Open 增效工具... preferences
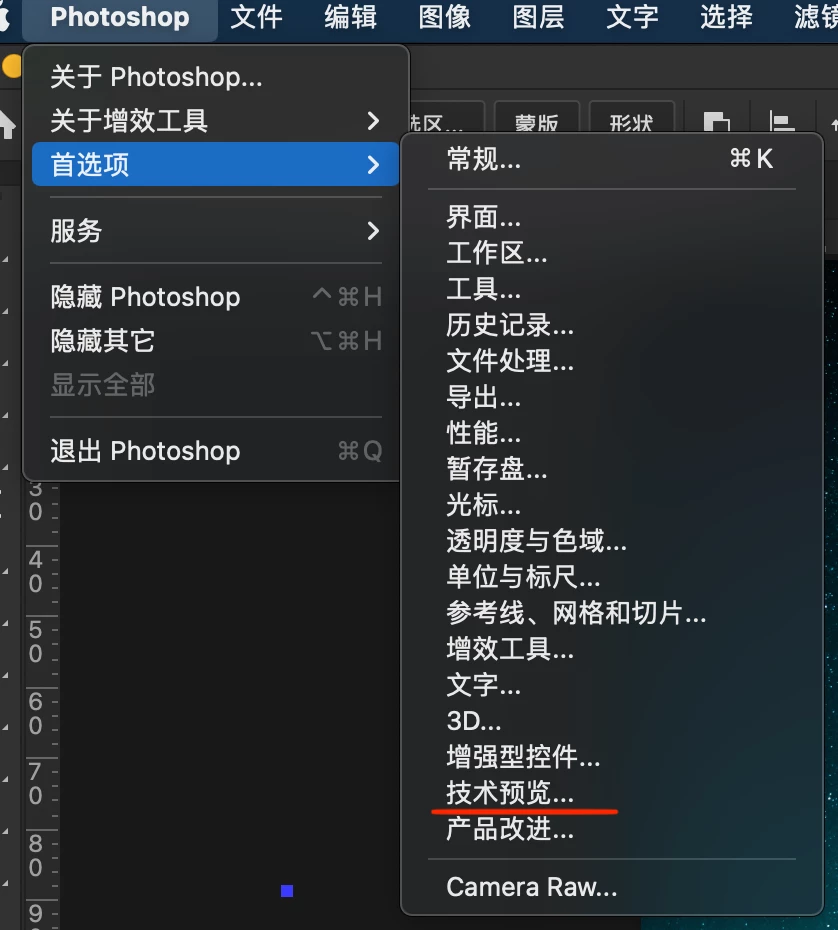The height and width of the screenshot is (930, 838). coord(611,649)
